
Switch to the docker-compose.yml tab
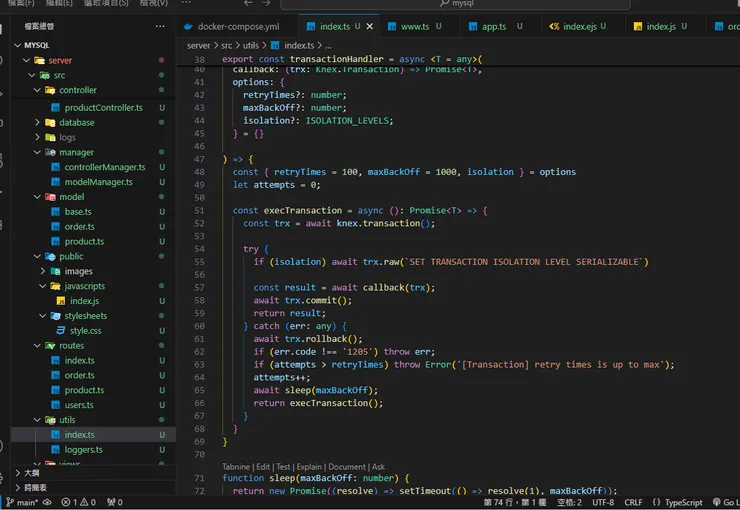(237, 26)
